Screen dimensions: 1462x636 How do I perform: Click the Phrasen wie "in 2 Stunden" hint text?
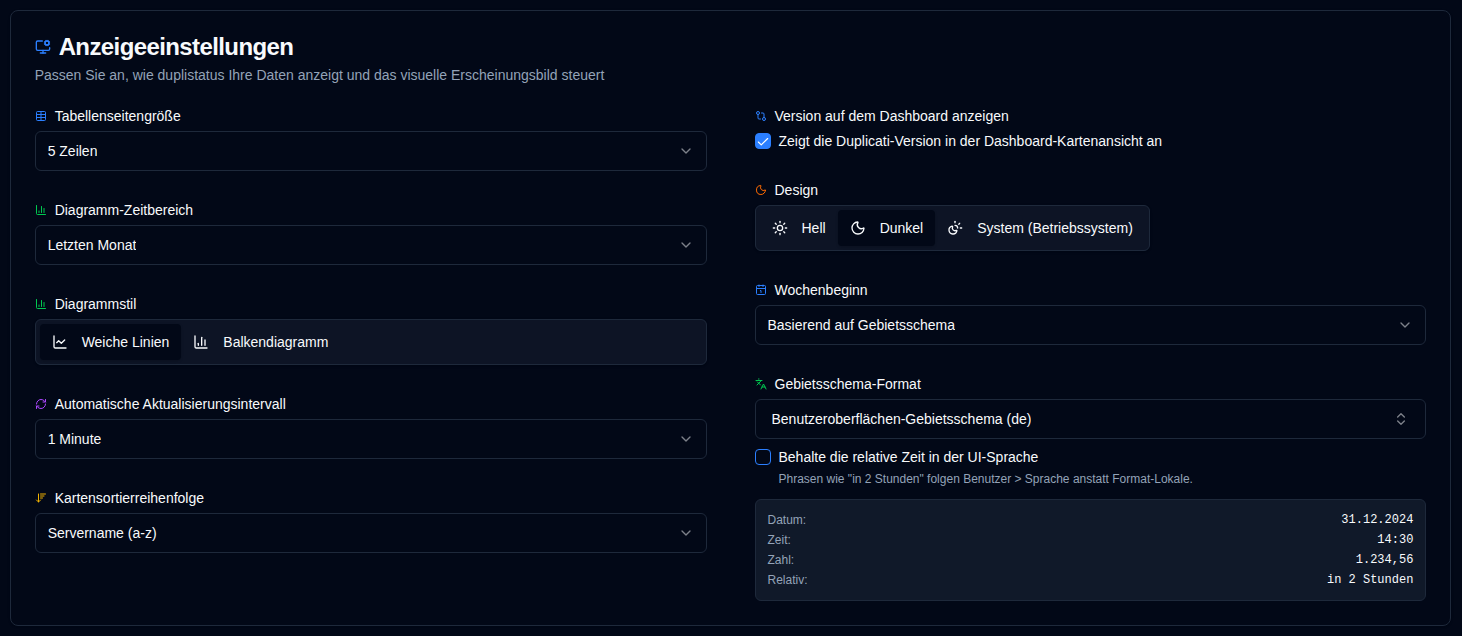click(x=985, y=479)
